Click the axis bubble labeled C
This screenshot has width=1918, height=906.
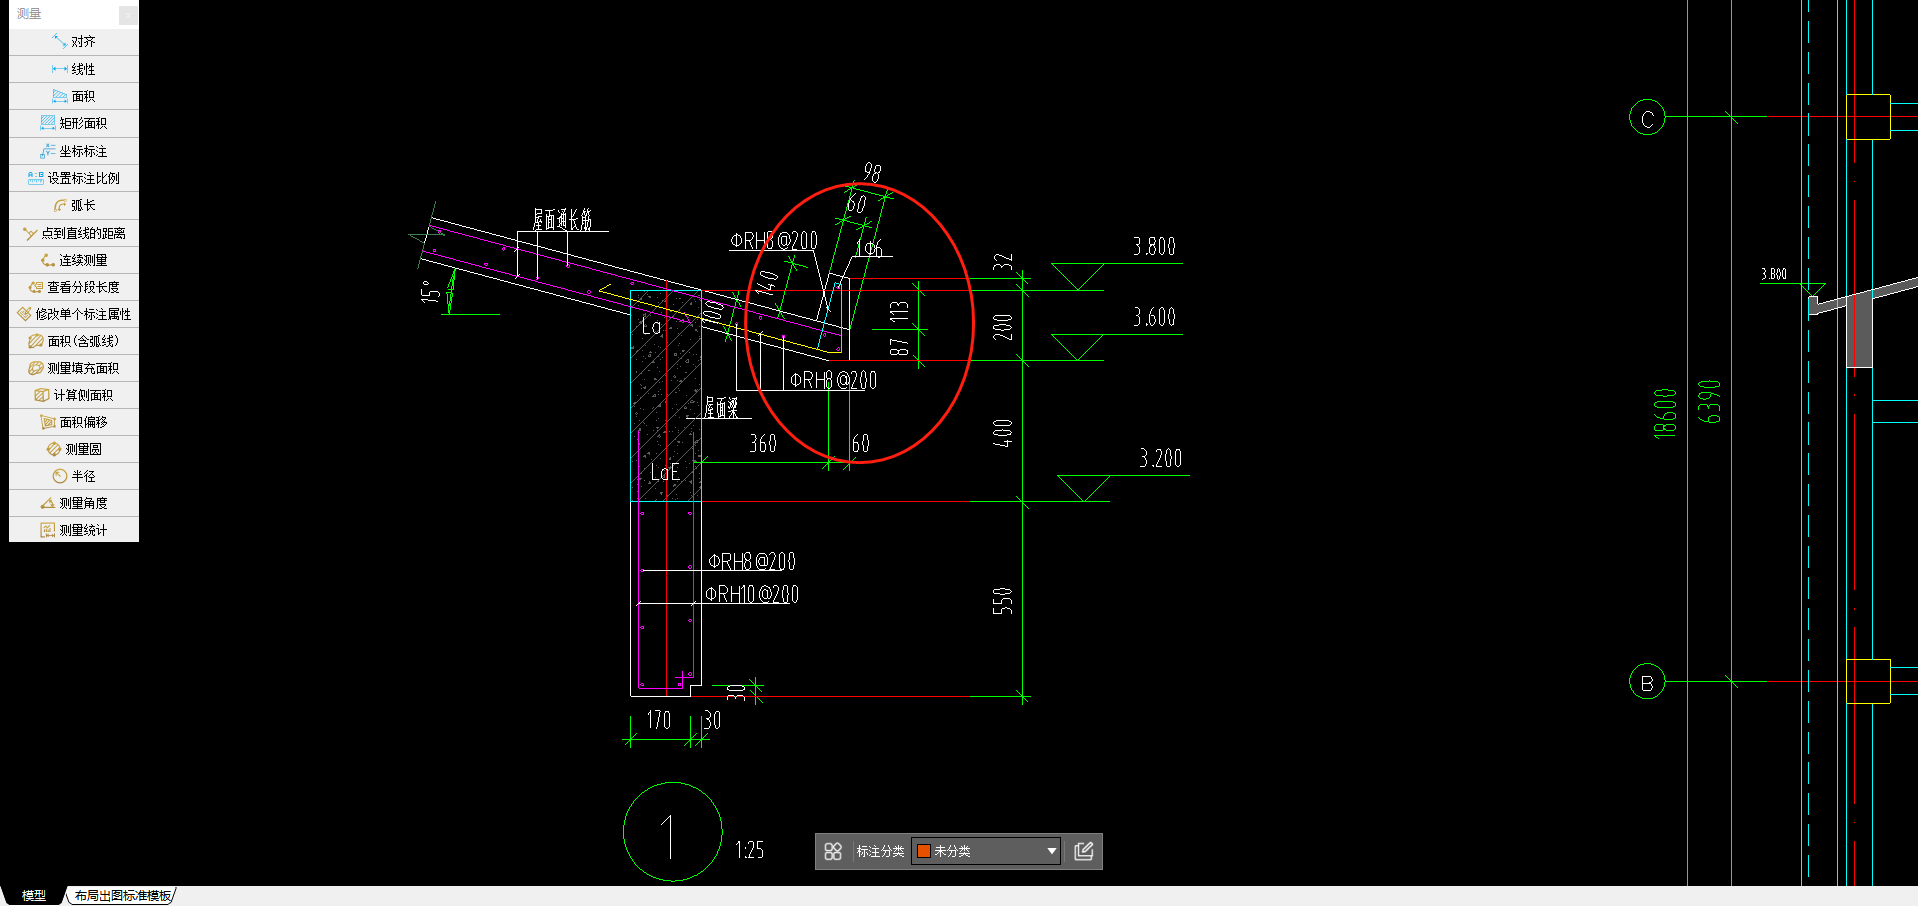click(x=1647, y=118)
